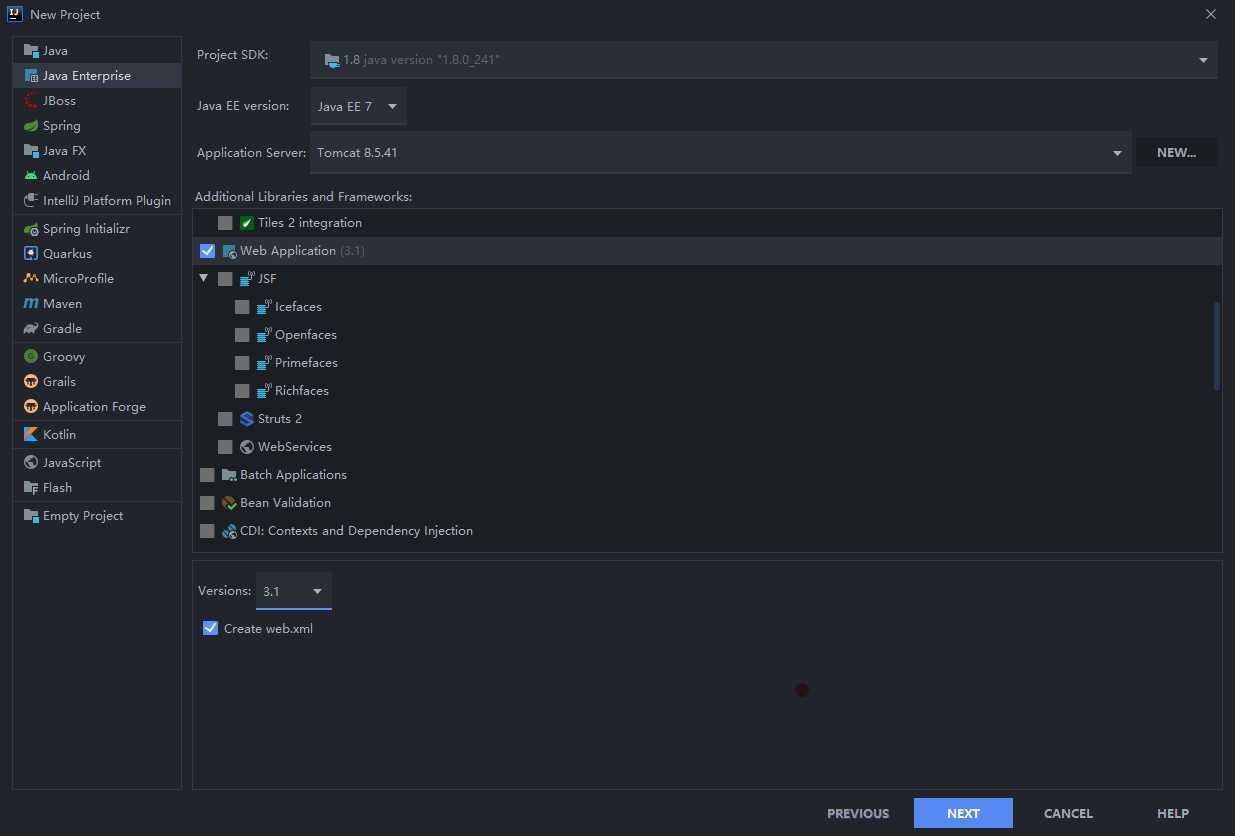Open the Java EE version dropdown

coord(358,106)
